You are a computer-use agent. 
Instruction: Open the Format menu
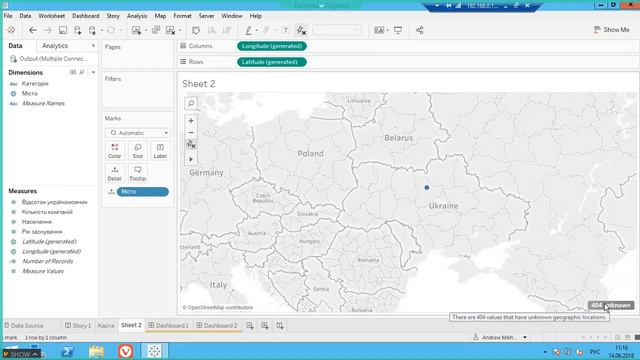coord(182,16)
